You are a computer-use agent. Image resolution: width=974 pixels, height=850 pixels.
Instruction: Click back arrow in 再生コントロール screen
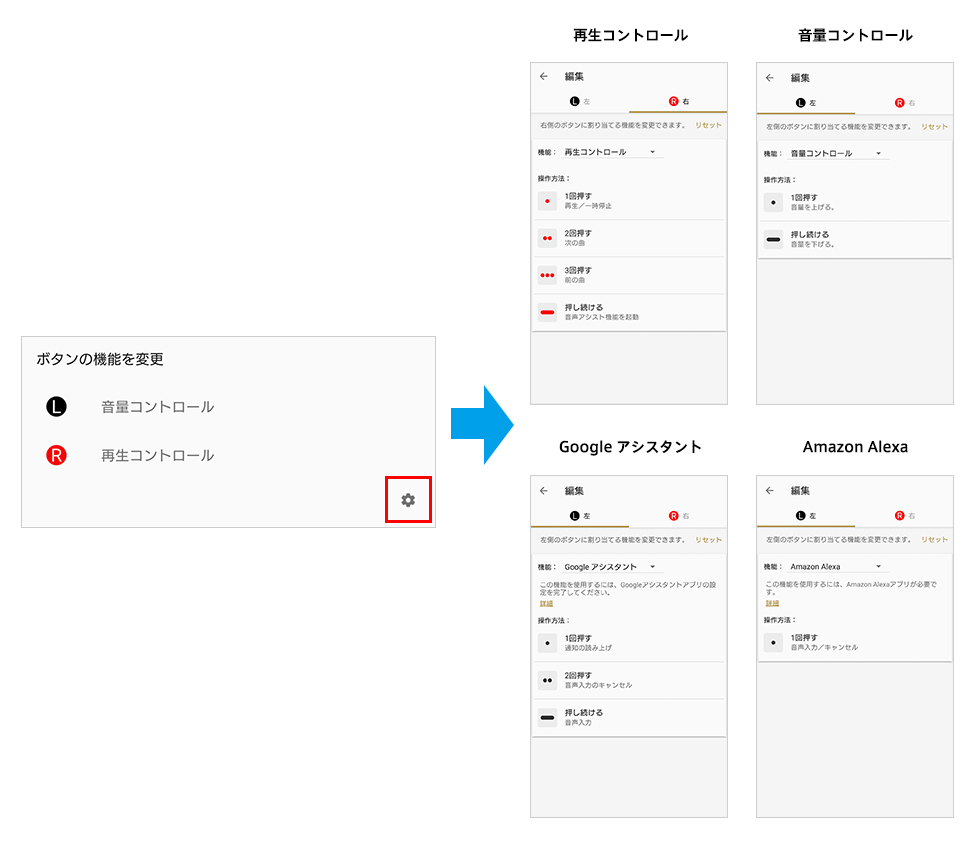[544, 76]
